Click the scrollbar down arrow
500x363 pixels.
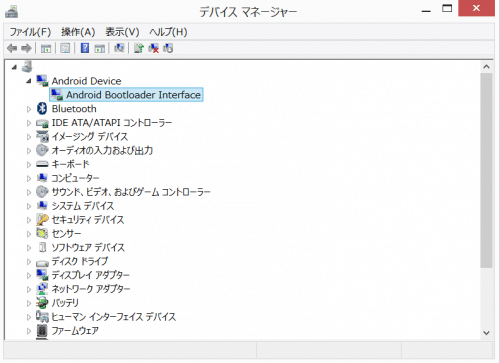tap(486, 333)
